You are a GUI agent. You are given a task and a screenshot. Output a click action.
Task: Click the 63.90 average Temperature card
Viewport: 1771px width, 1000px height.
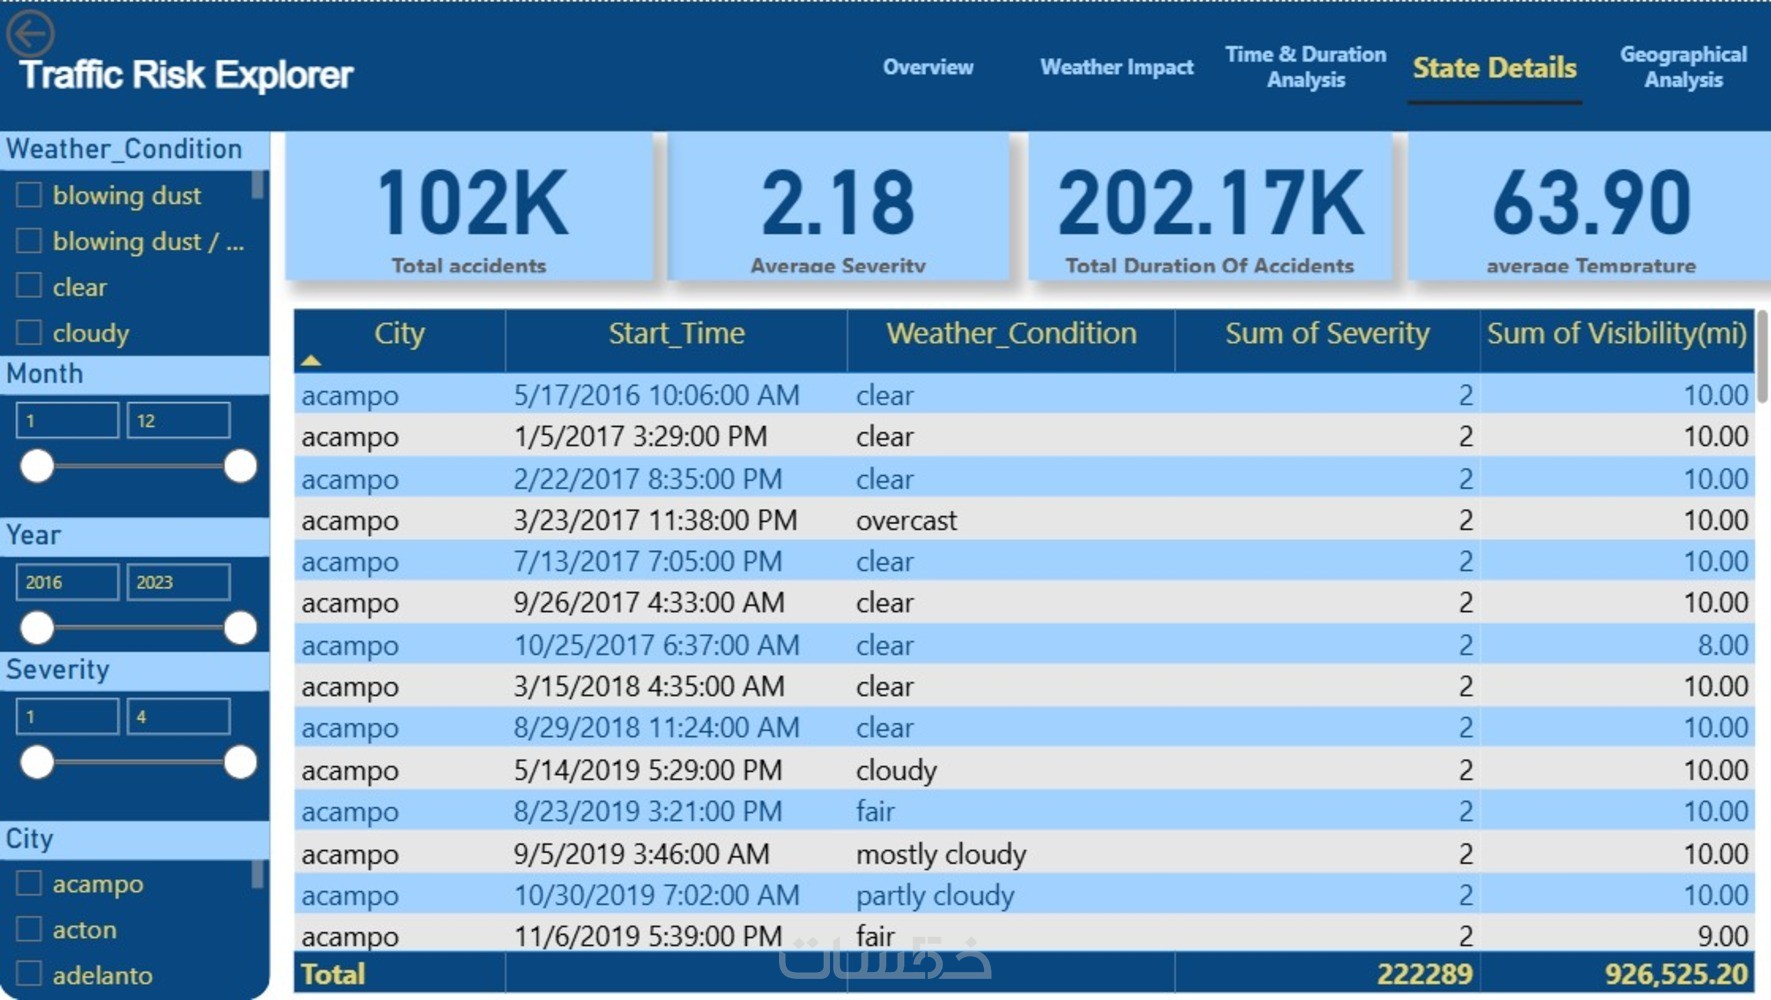(1590, 206)
